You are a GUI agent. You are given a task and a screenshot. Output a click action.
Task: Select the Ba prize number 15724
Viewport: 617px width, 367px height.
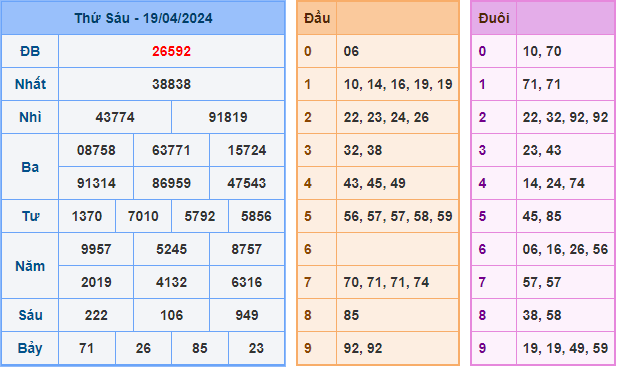[x=247, y=150]
